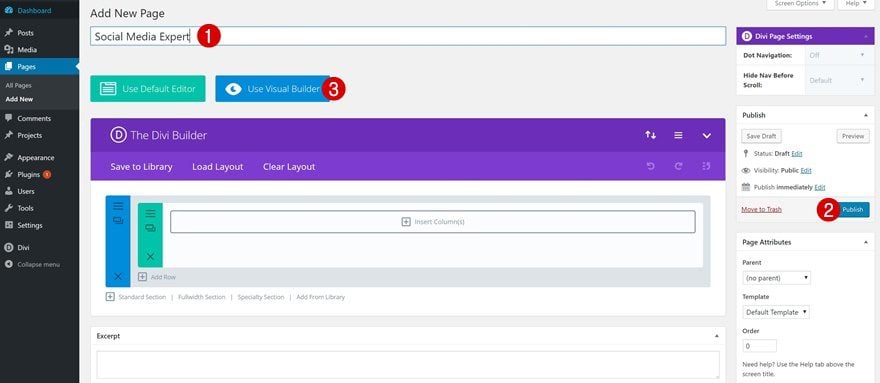This screenshot has height=383, width=880.
Task: Open Tools menu
Action: point(25,208)
